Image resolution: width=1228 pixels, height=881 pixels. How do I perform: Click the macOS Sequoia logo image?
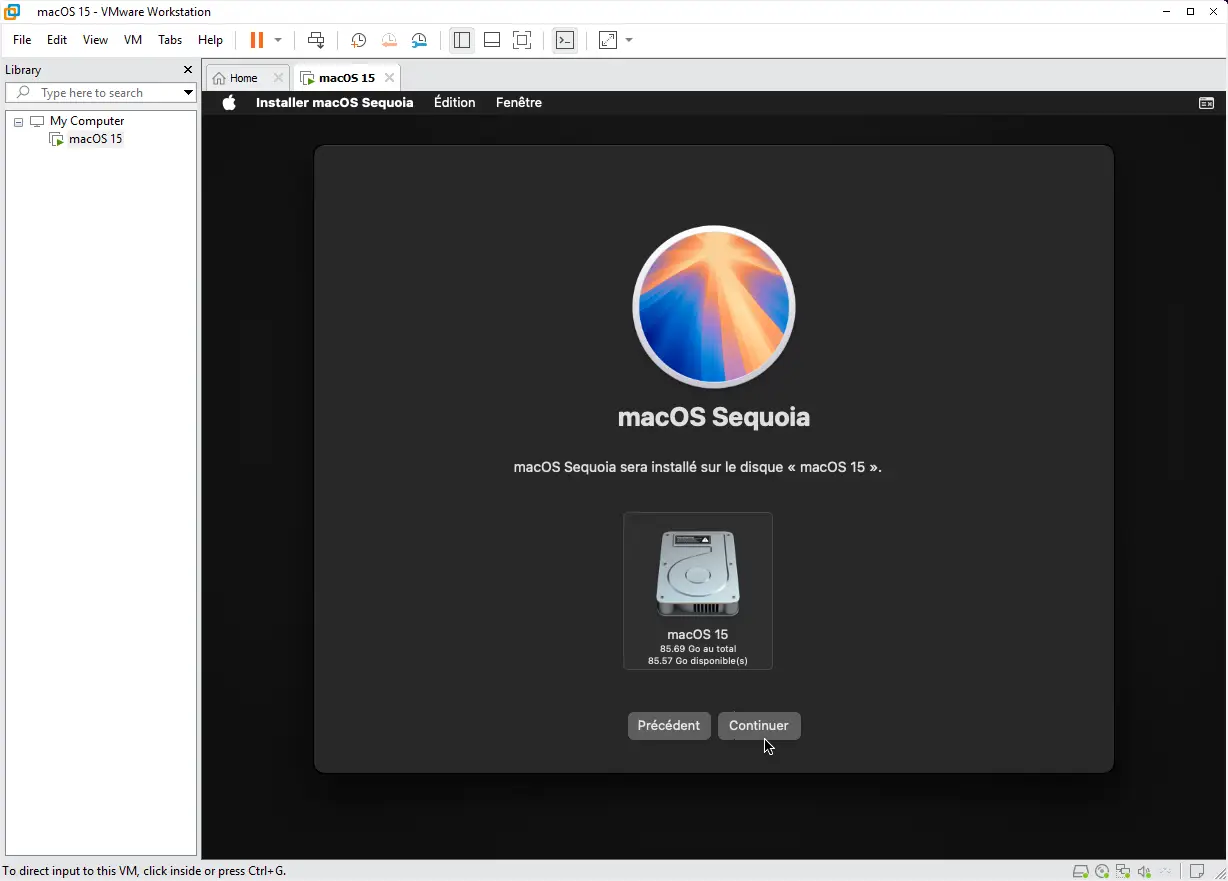(714, 306)
